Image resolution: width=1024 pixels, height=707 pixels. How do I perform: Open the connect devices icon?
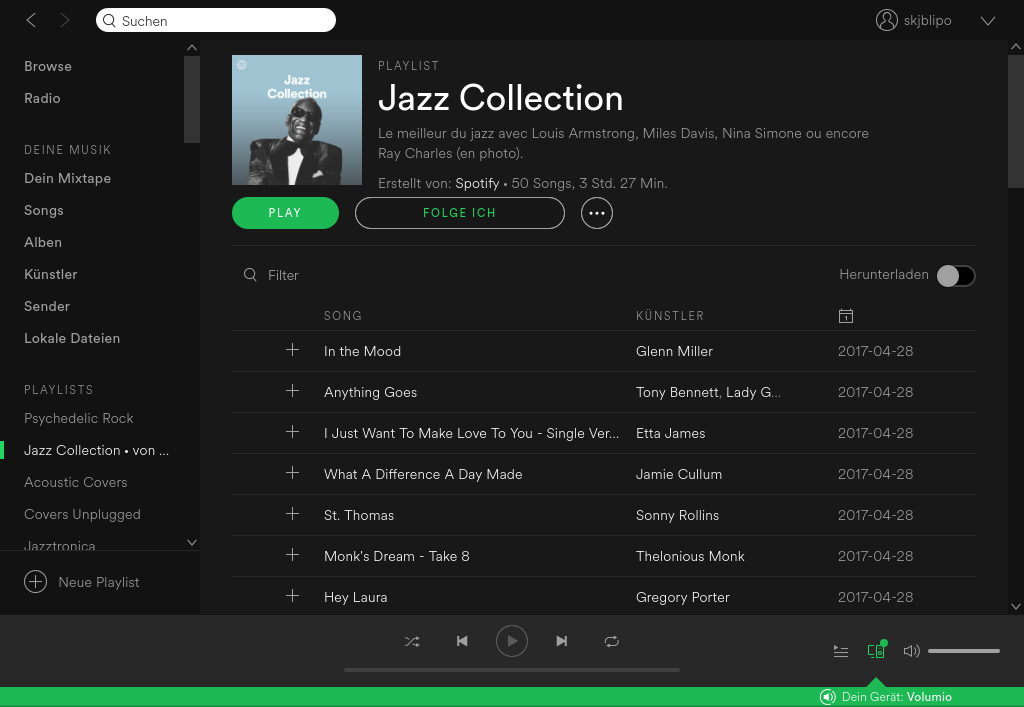[876, 651]
